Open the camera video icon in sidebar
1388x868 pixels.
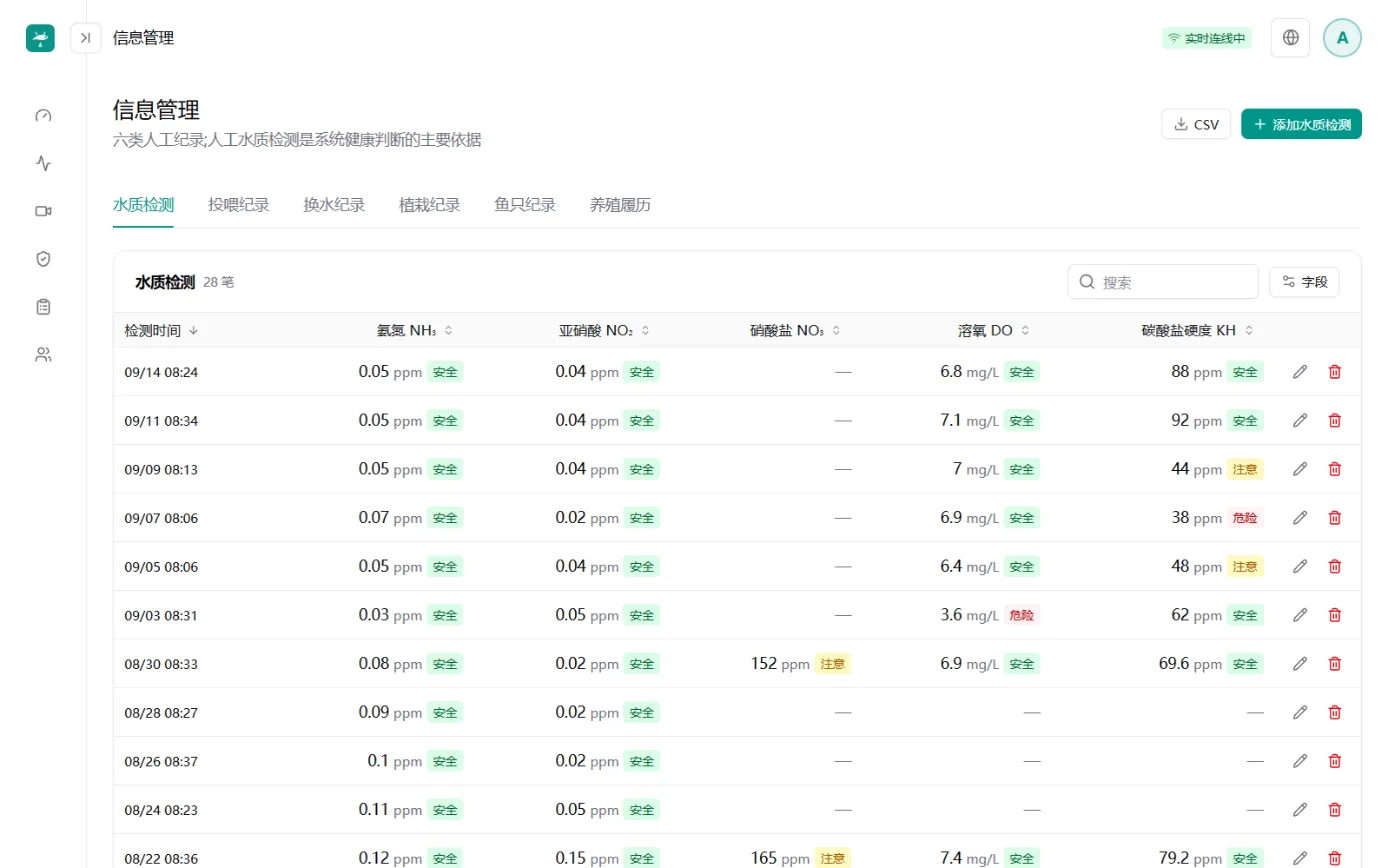(43, 211)
